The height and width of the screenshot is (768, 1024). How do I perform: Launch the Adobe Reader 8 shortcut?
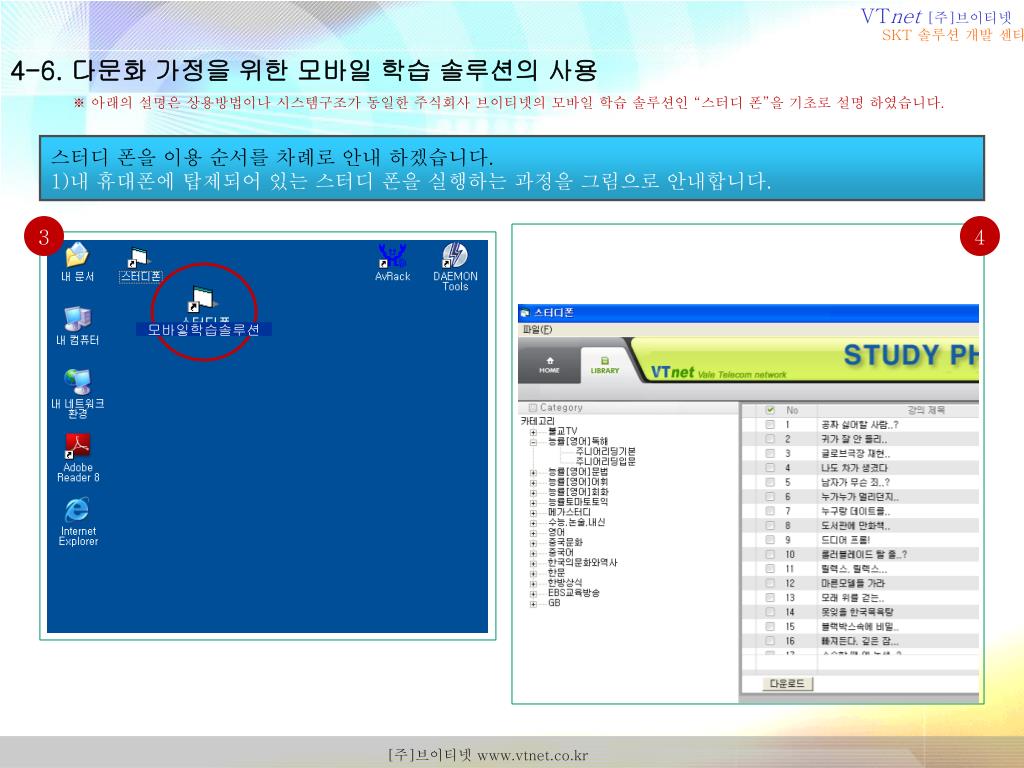click(78, 458)
